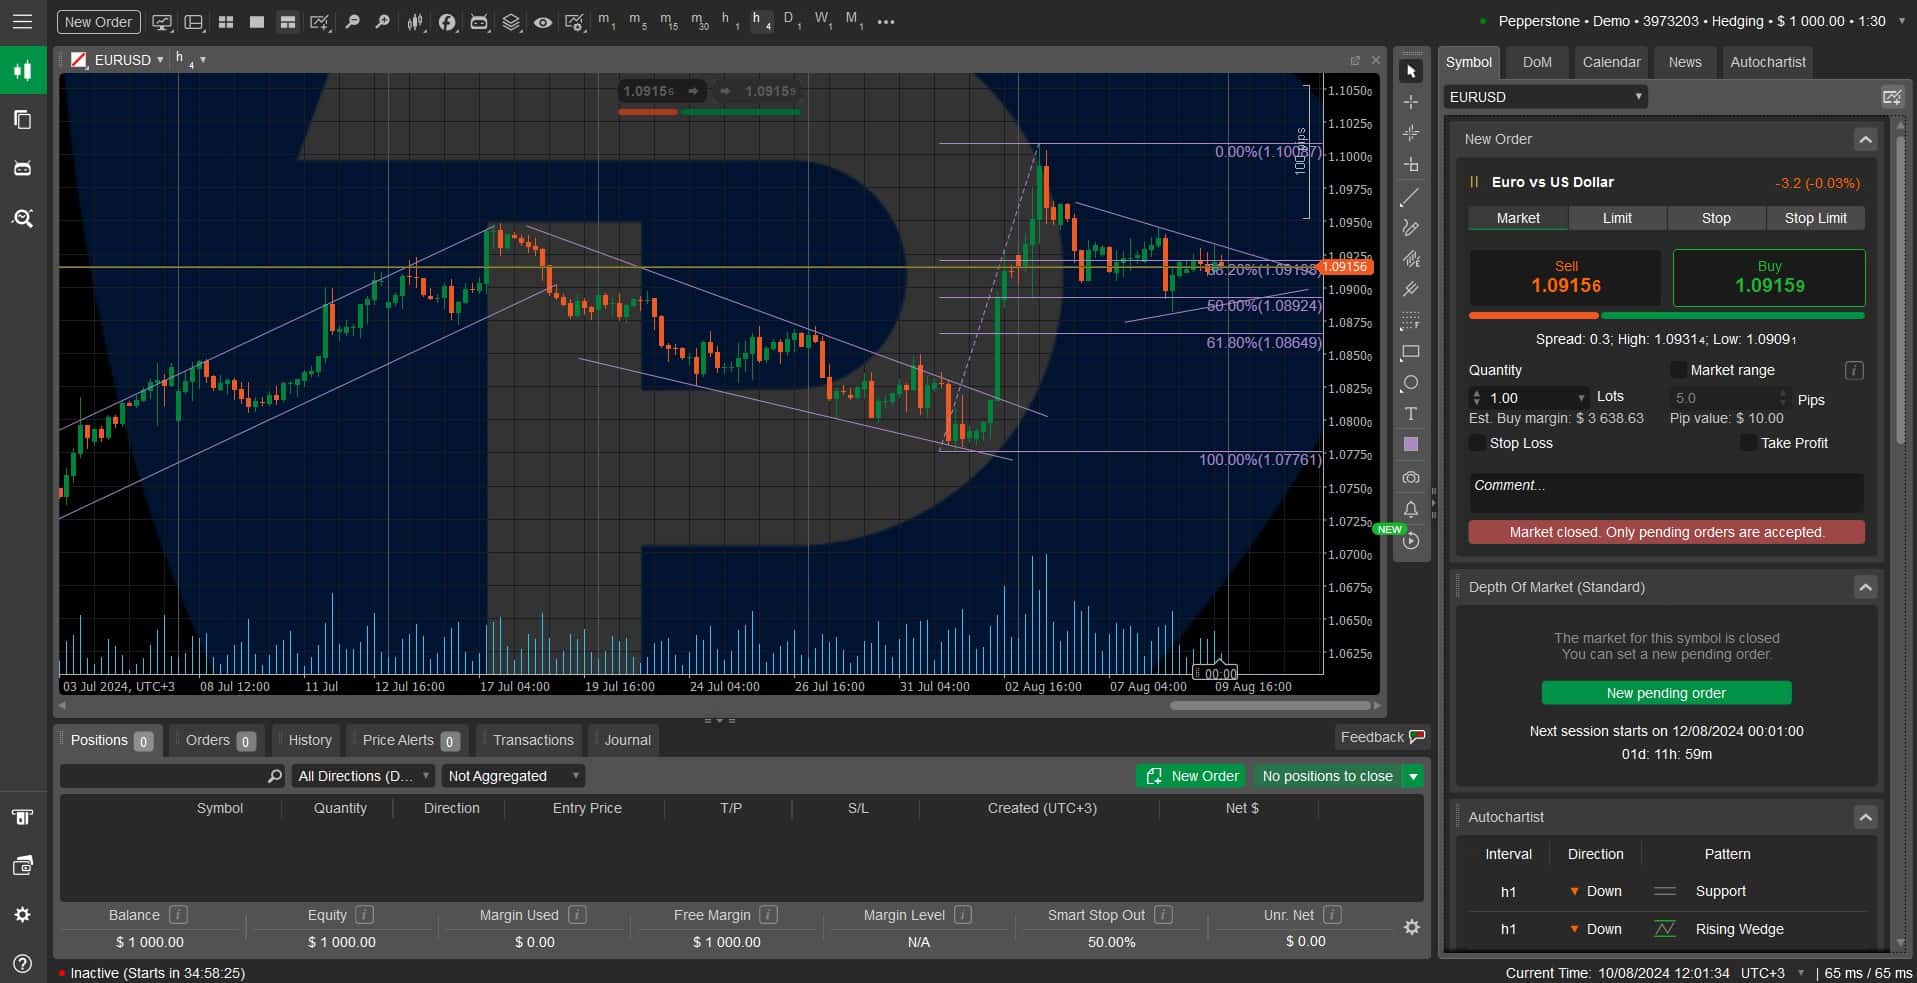Click the zoom out magnifier in toolbar
Screen dimensions: 1917x983
pyautogui.click(x=352, y=21)
